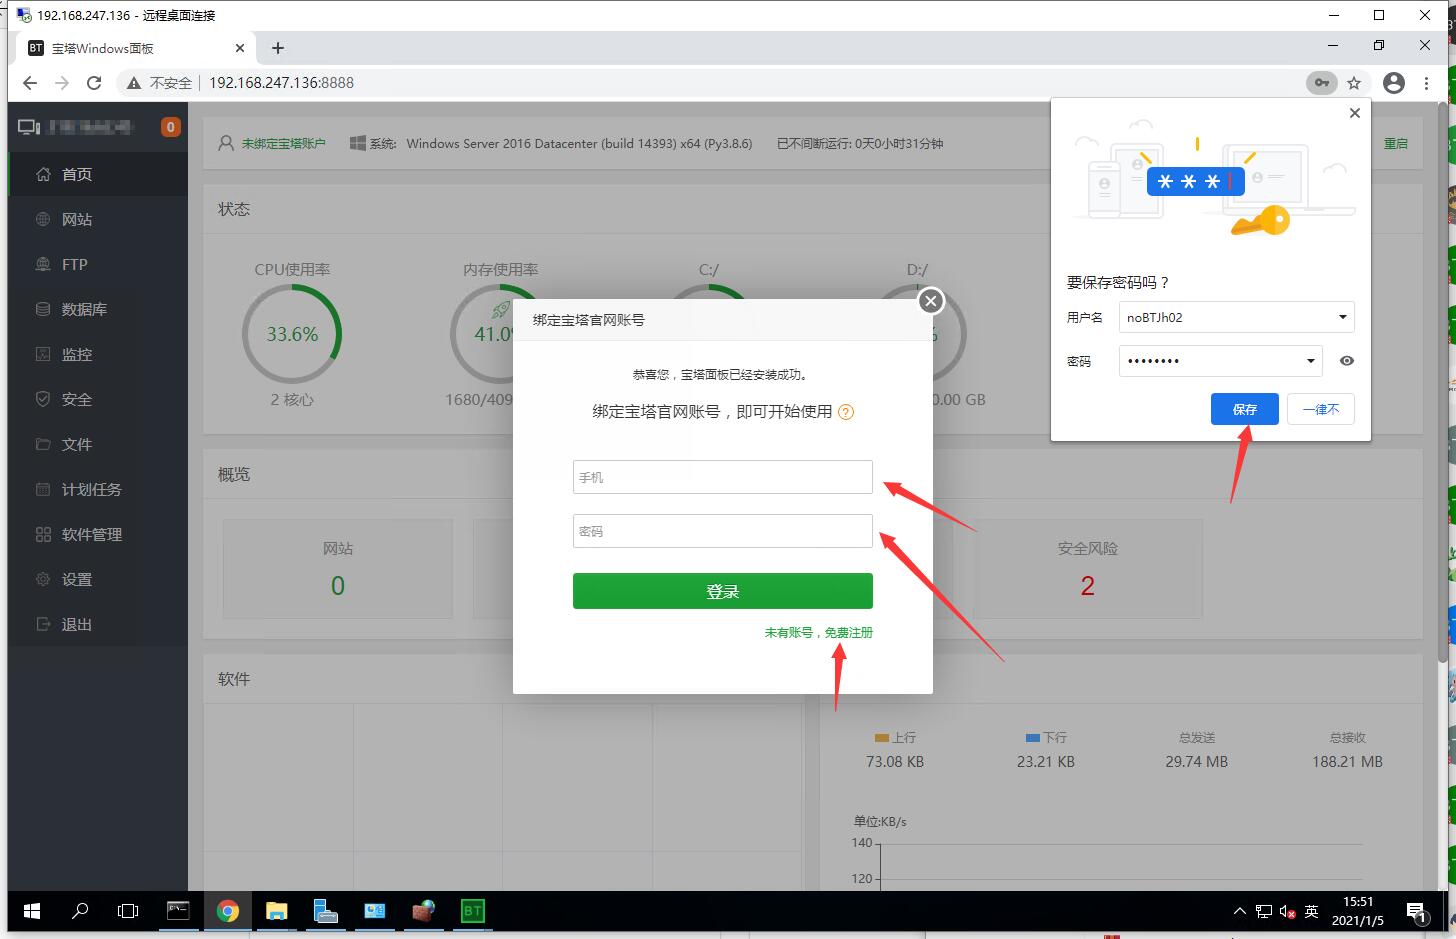Click 保存 in the save password popup
This screenshot has width=1456, height=939.
coord(1245,409)
